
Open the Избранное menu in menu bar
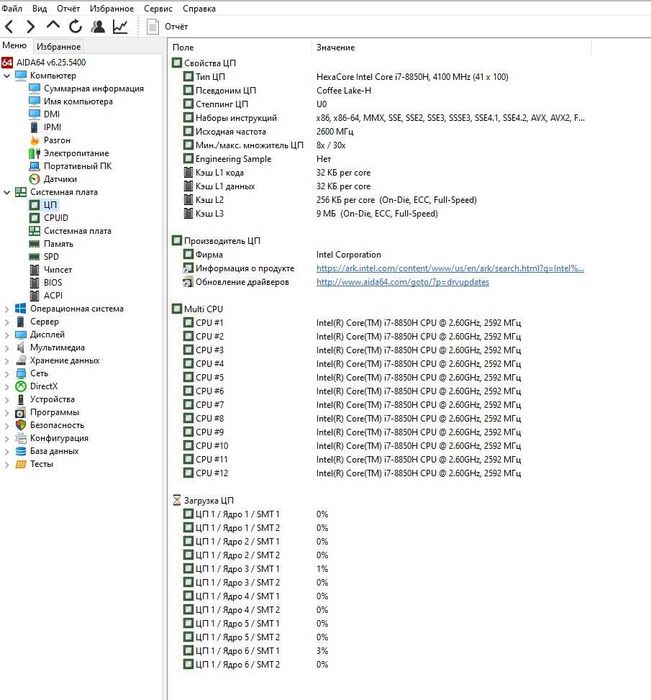[112, 8]
